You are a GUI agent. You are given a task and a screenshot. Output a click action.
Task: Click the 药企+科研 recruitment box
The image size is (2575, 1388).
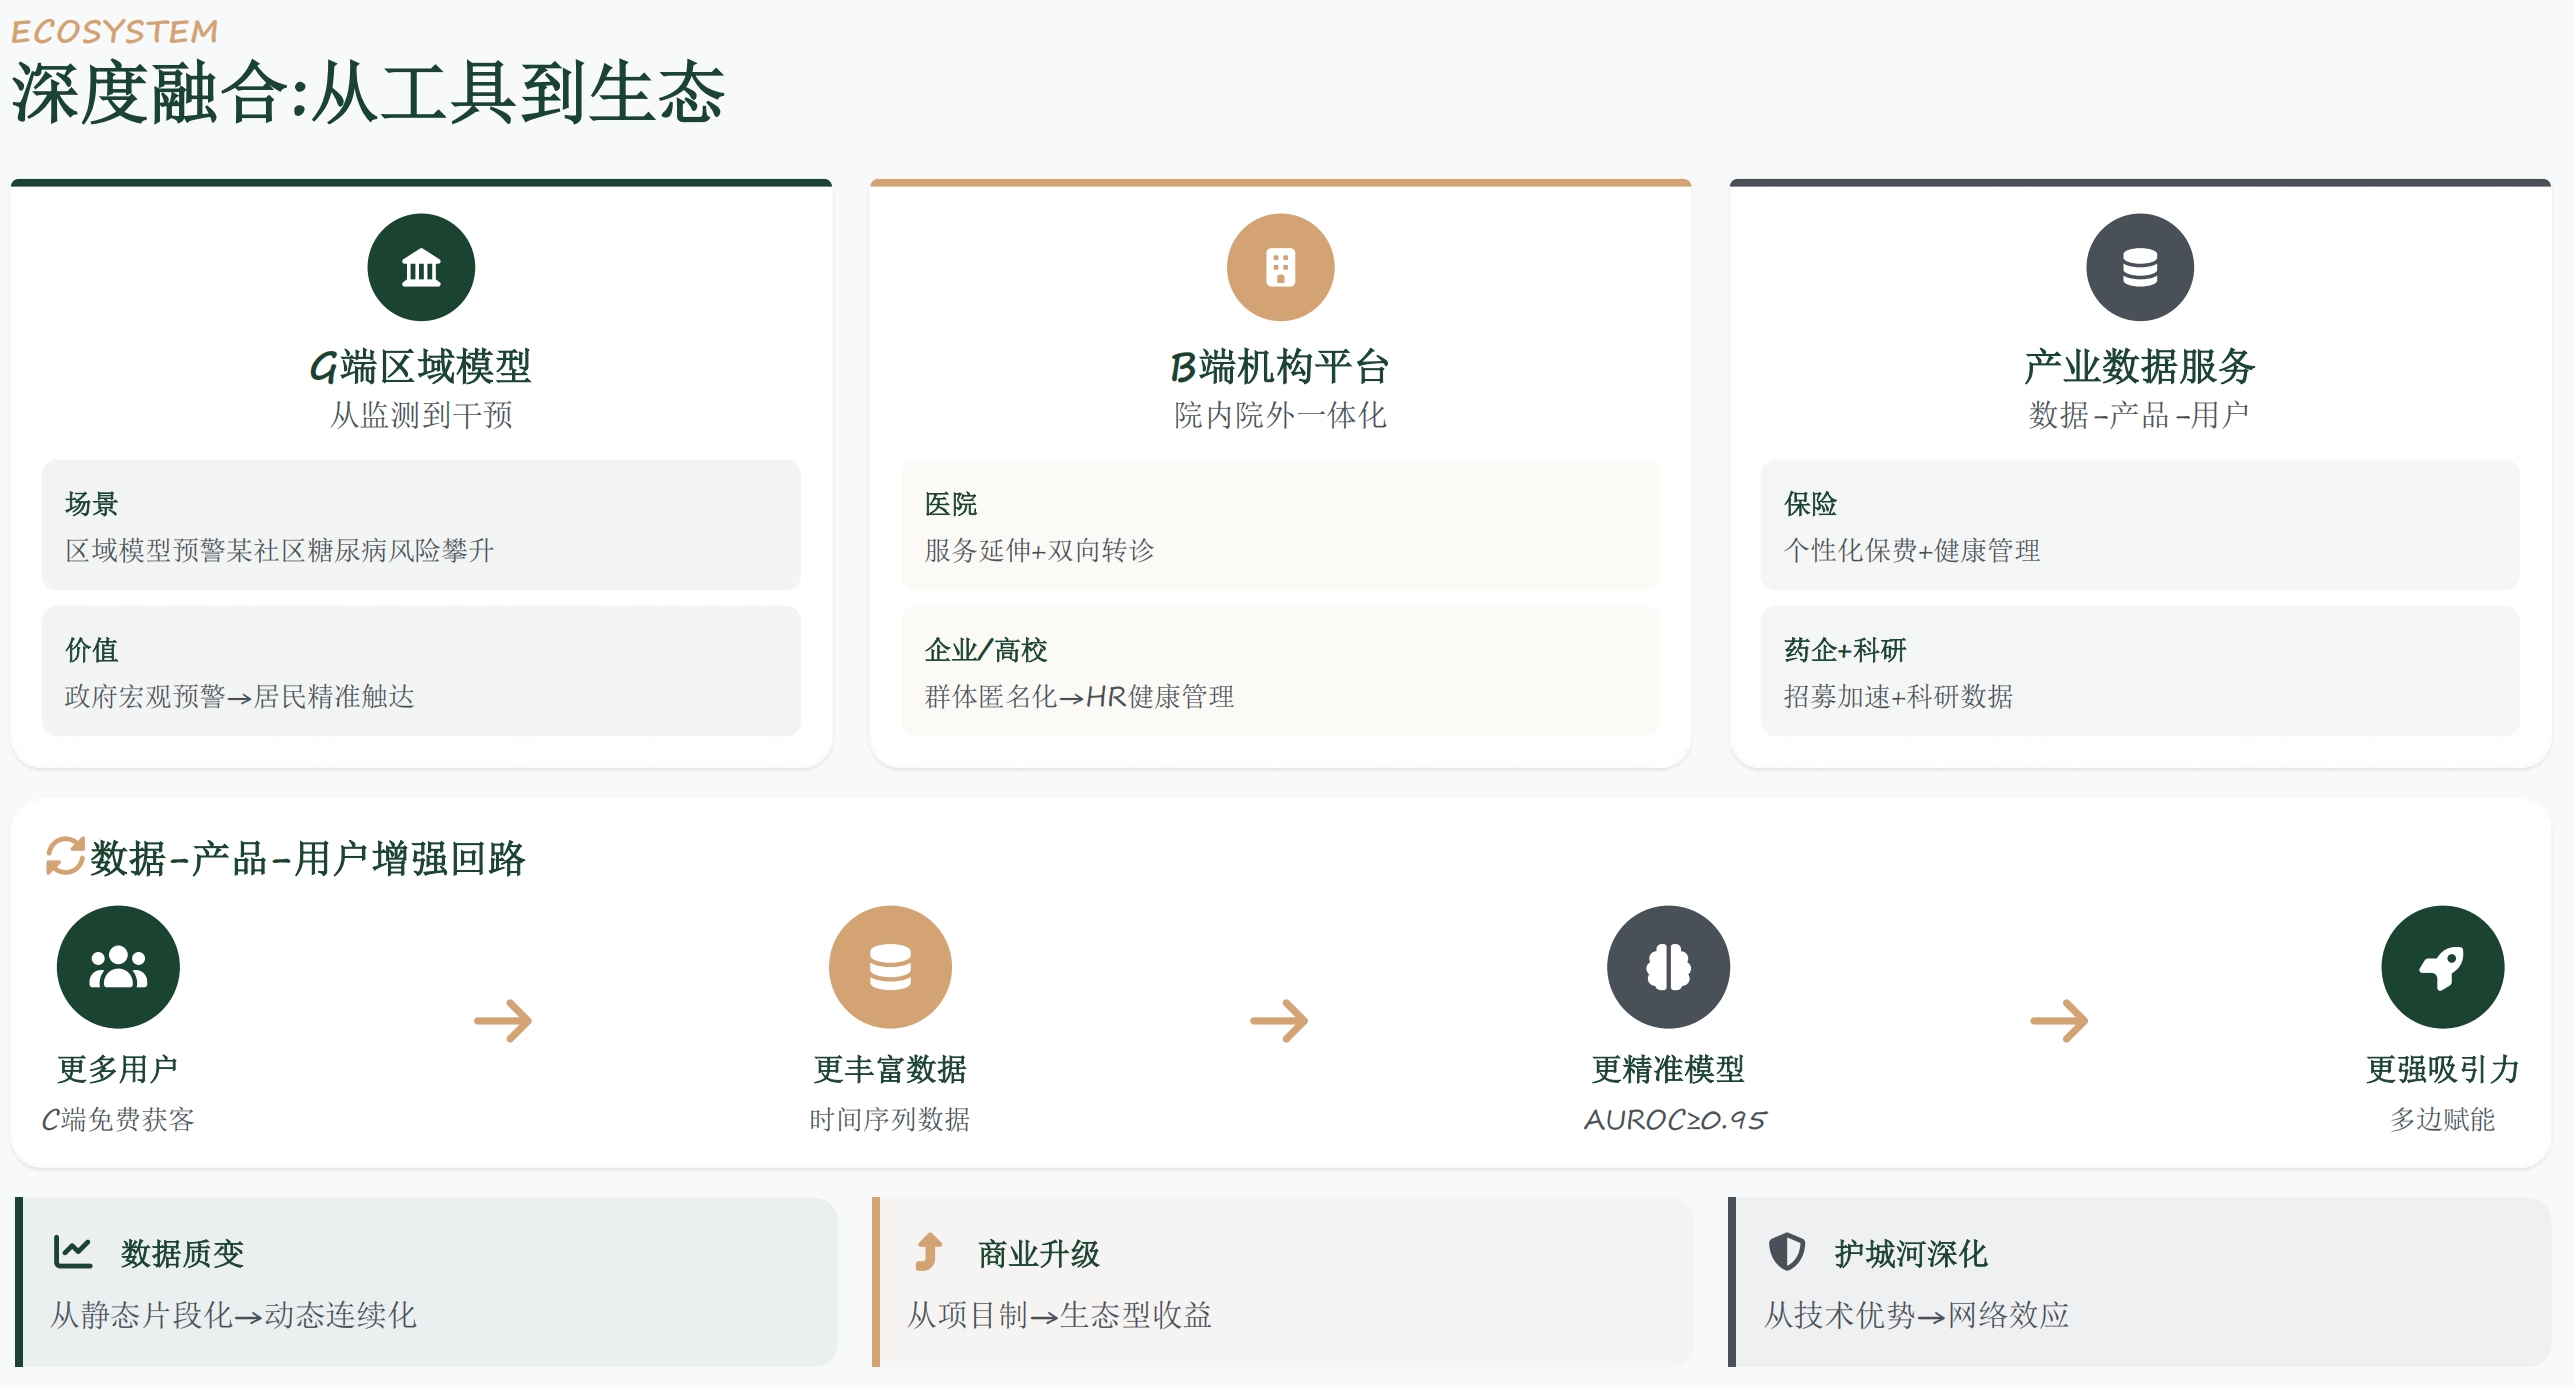coord(2139,671)
